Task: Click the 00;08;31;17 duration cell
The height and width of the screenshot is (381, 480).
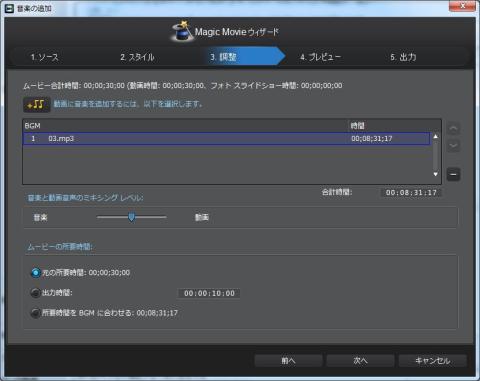Action: point(372,139)
